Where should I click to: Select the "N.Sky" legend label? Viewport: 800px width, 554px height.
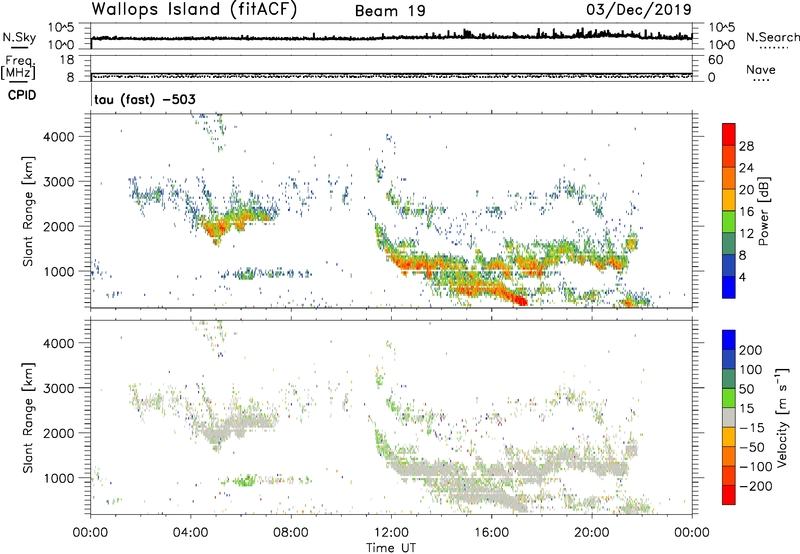pos(19,37)
